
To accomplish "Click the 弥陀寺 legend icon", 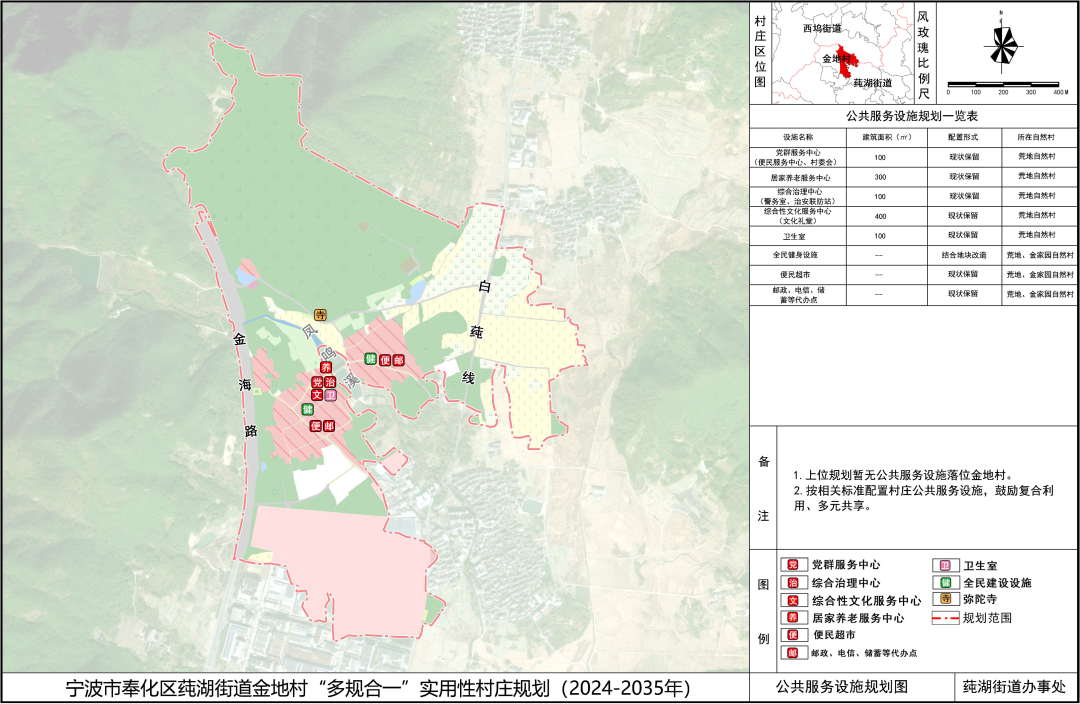I will pos(940,598).
